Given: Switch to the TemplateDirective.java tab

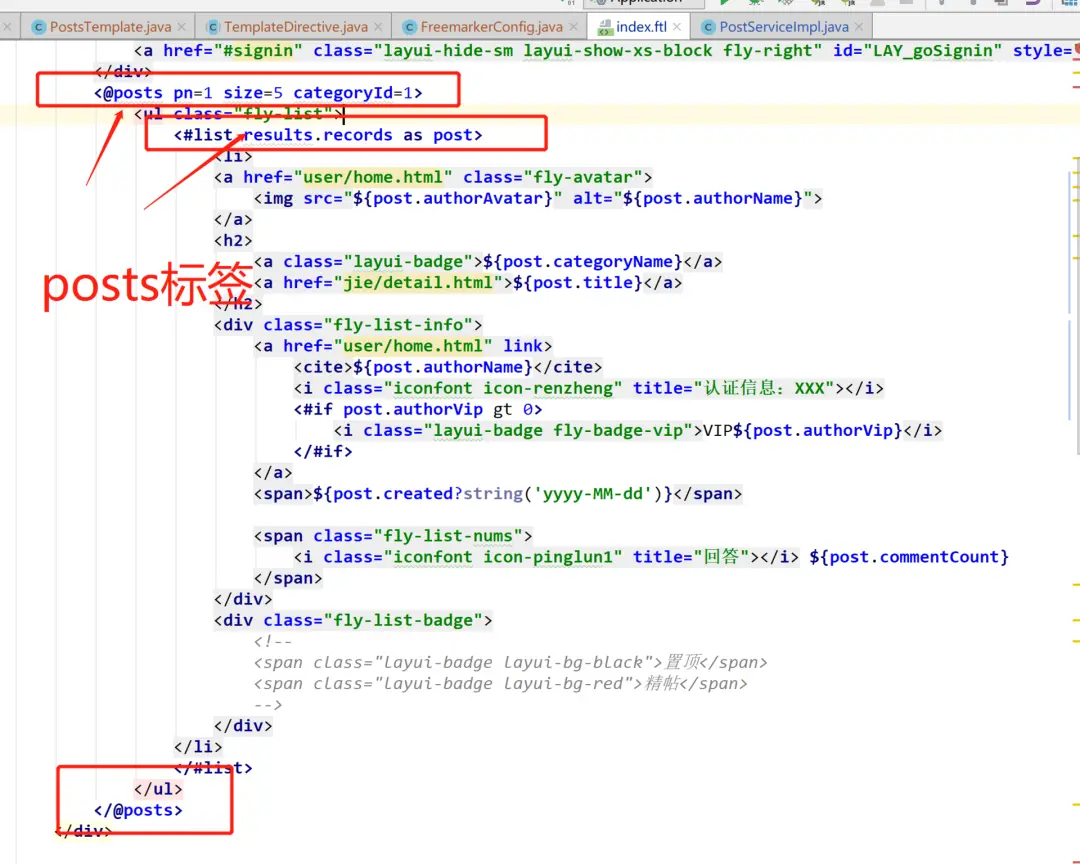Looking at the screenshot, I should tap(295, 27).
